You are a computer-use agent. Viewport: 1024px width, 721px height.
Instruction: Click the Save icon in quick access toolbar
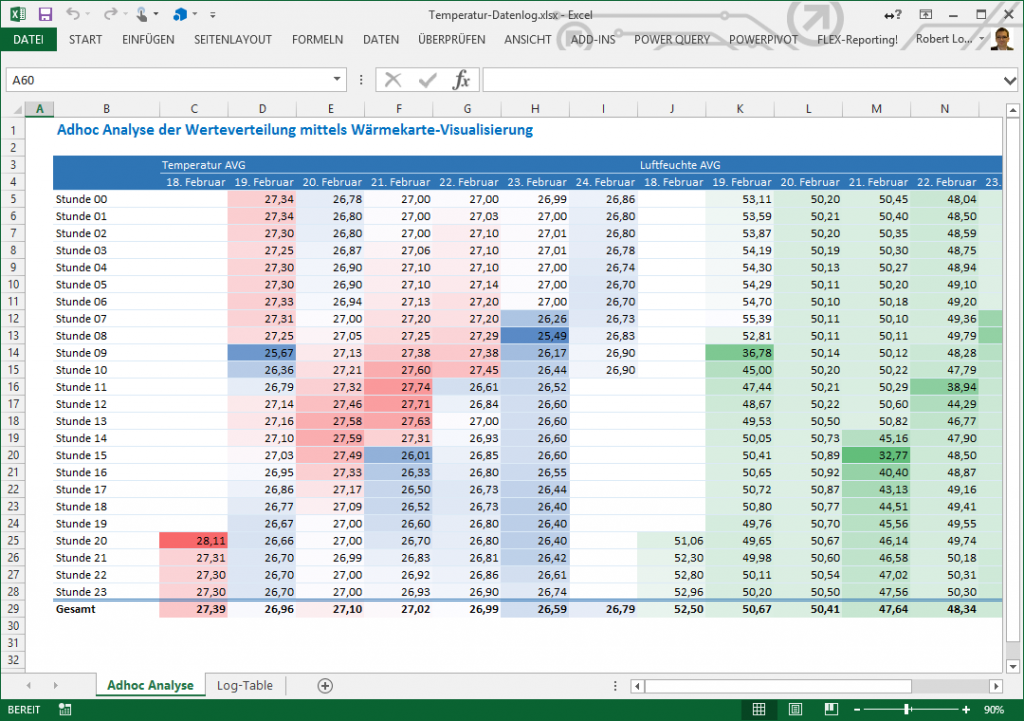[45, 14]
